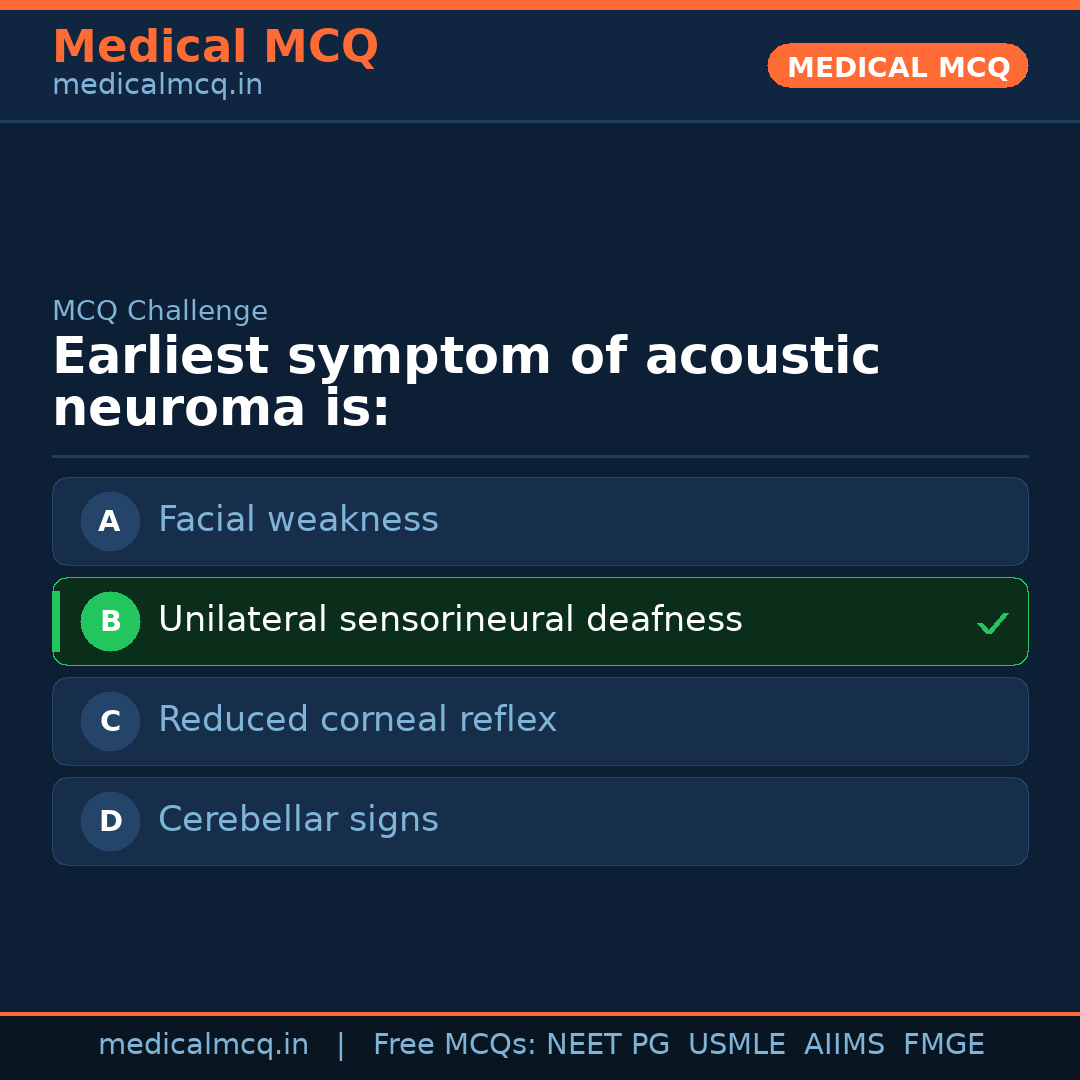Image resolution: width=1080 pixels, height=1080 pixels.
Task: Click the medicalmcq.in link under the logo
Action: pos(156,84)
